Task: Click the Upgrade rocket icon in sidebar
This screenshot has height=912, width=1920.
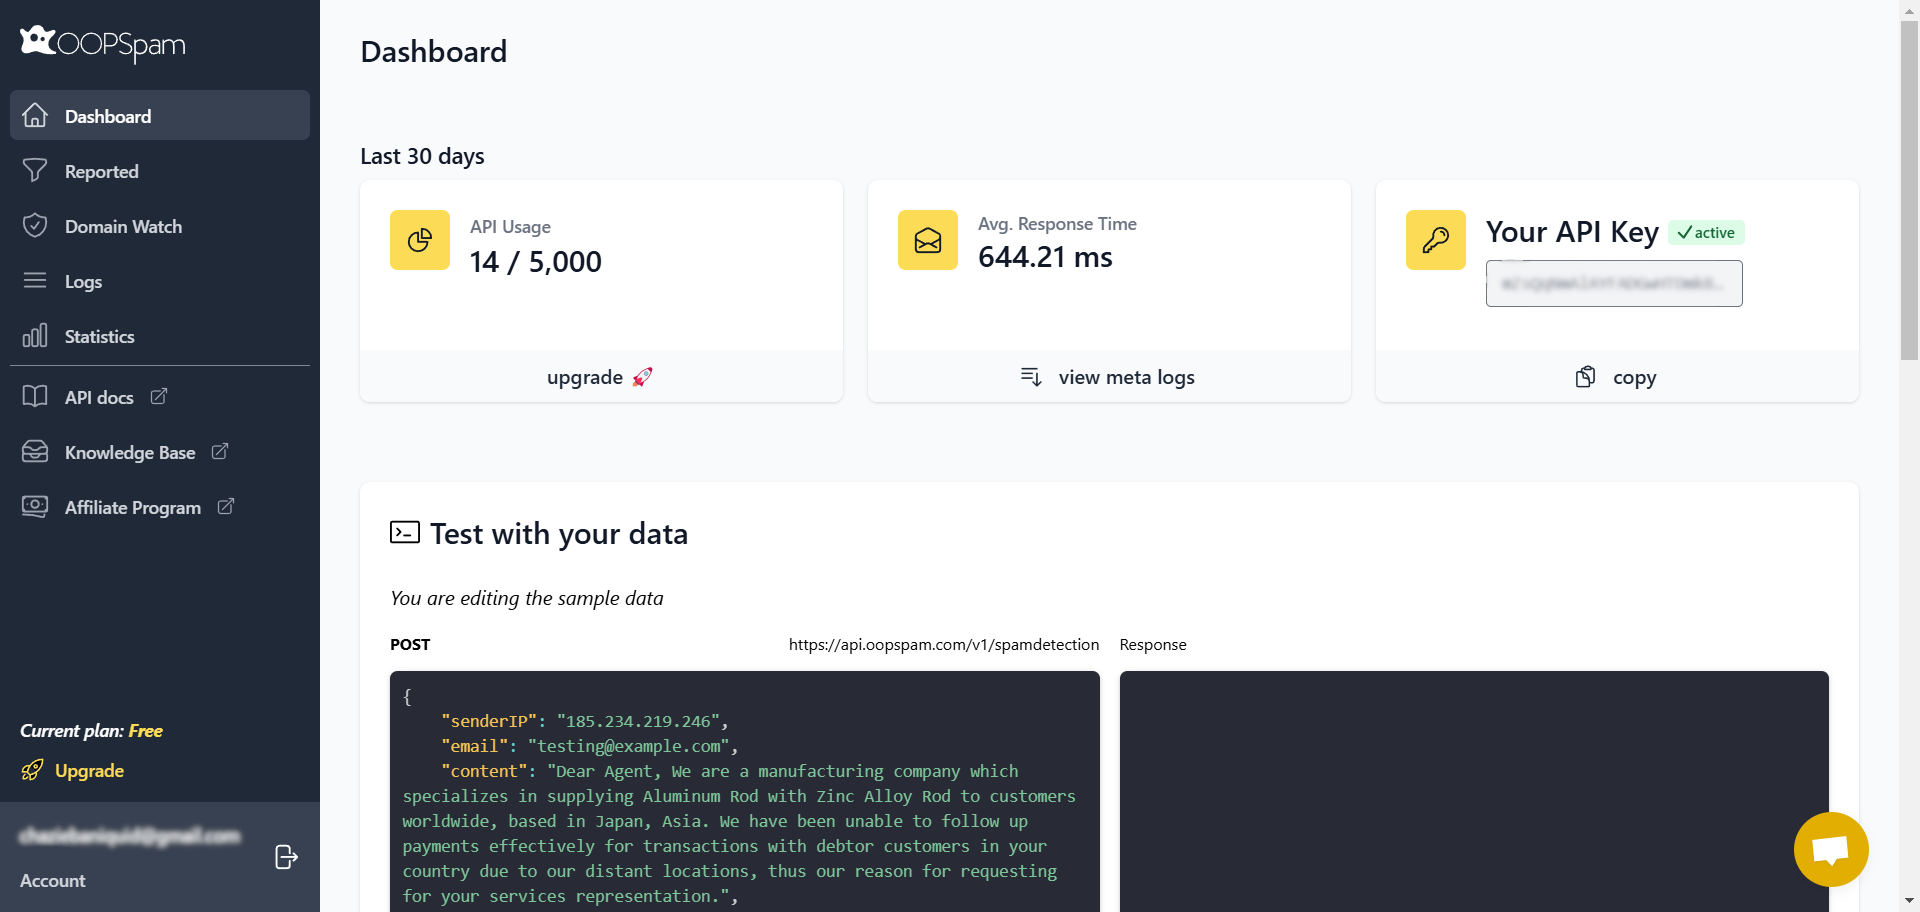Action: (32, 770)
